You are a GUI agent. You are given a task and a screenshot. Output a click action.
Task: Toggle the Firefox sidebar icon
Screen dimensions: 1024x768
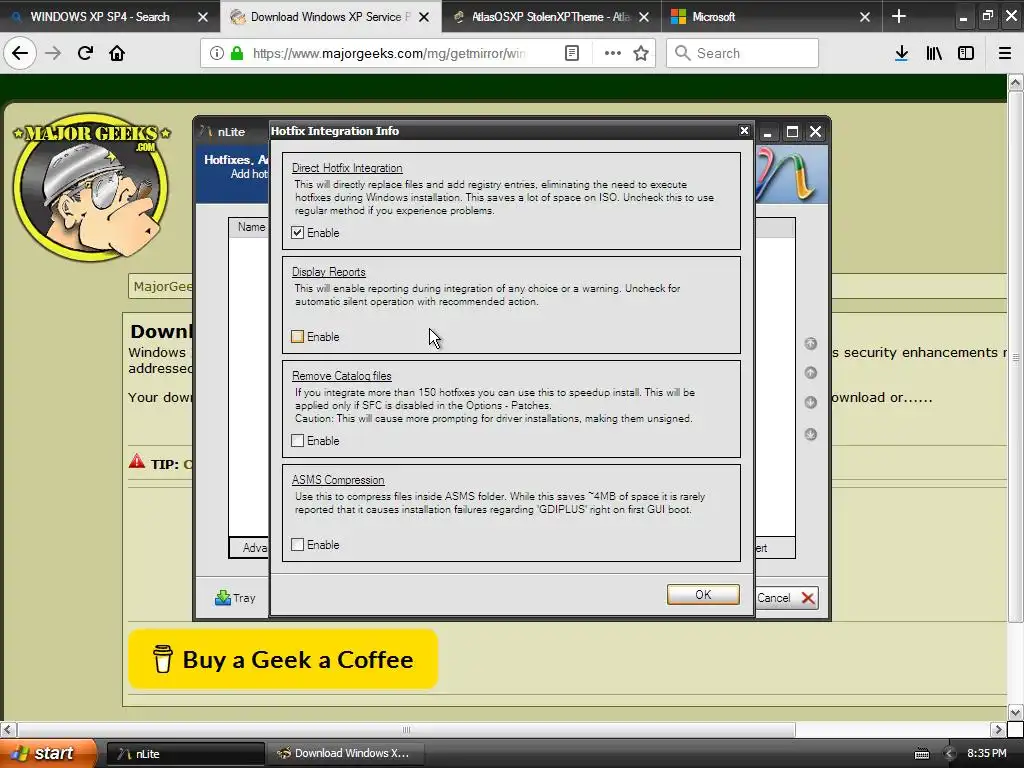[966, 53]
